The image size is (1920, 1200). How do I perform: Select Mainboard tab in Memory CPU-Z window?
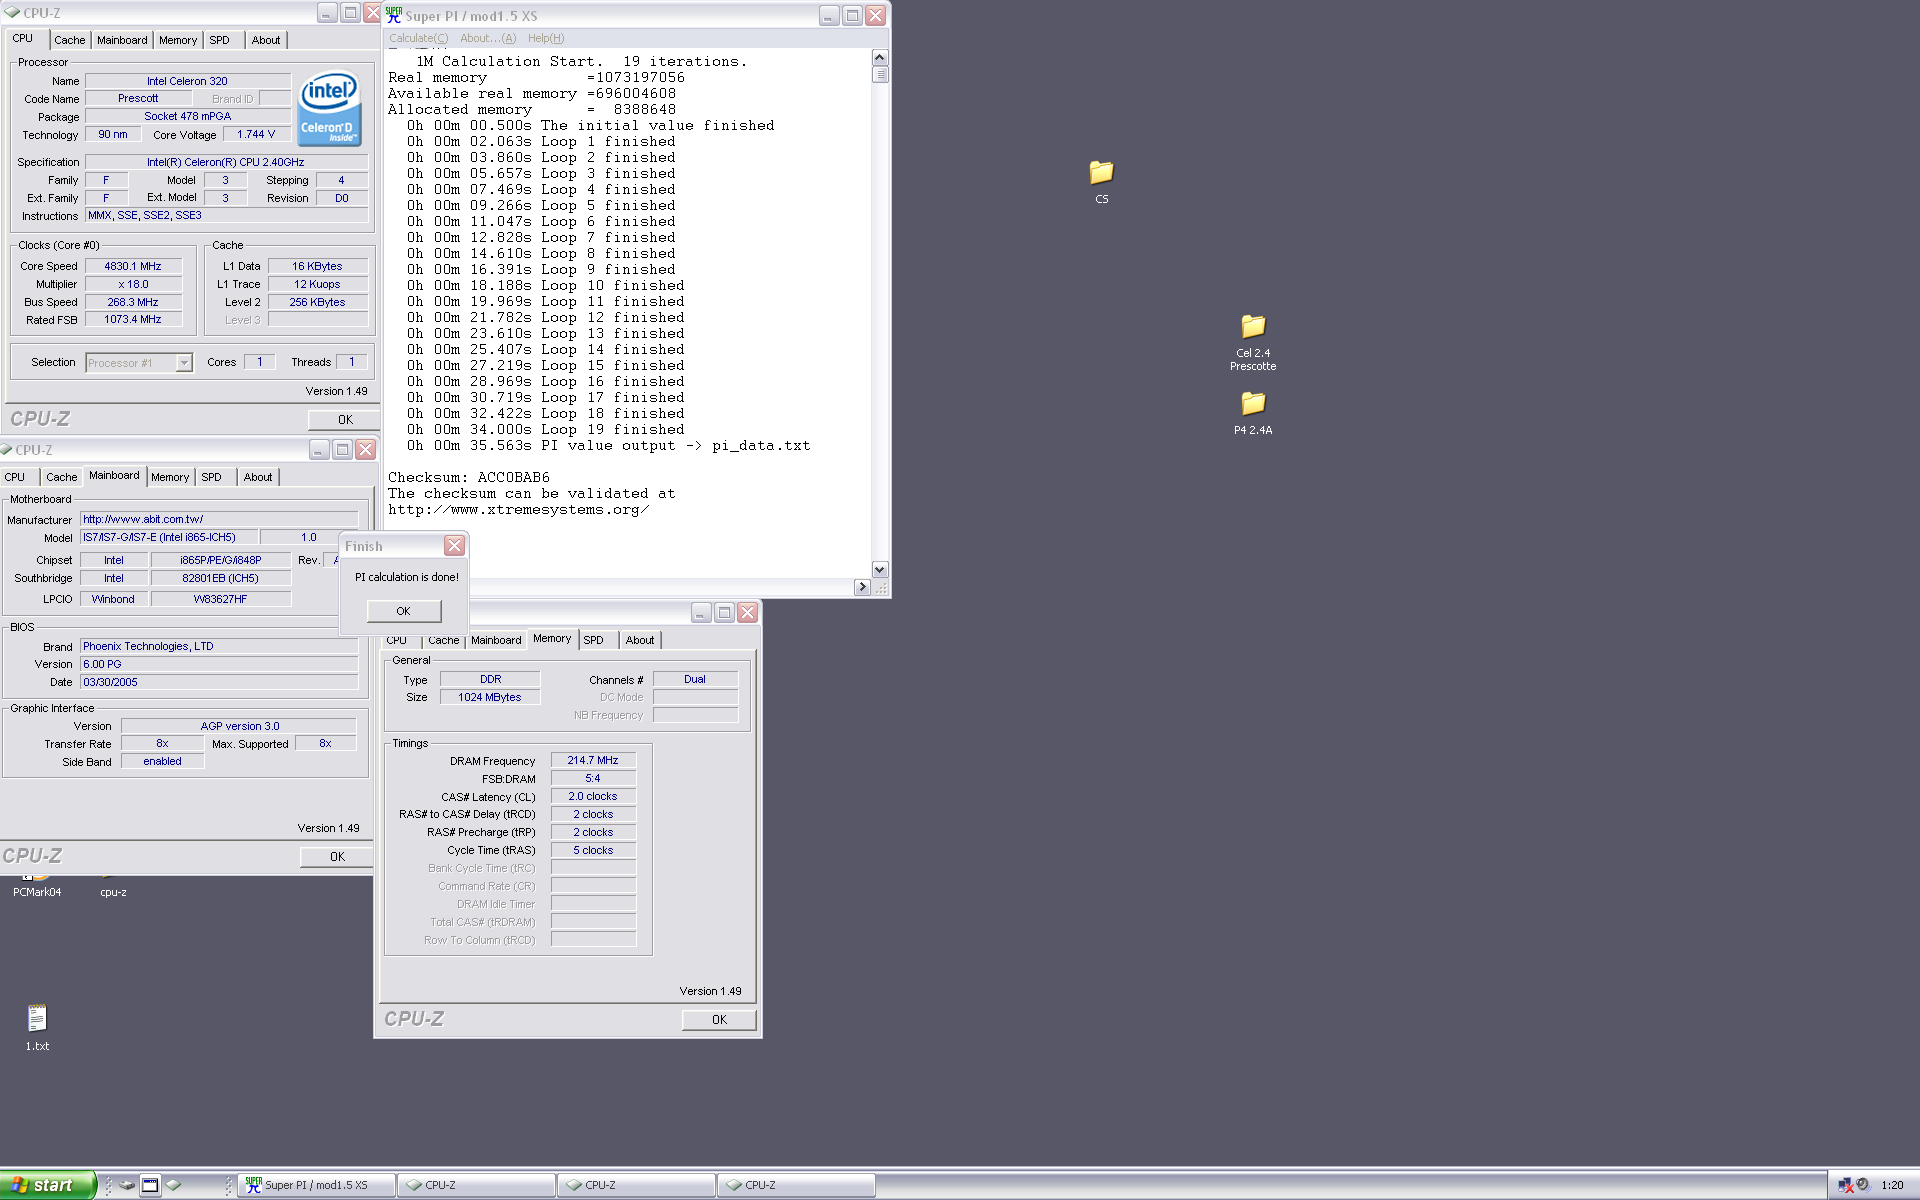pyautogui.click(x=496, y=640)
